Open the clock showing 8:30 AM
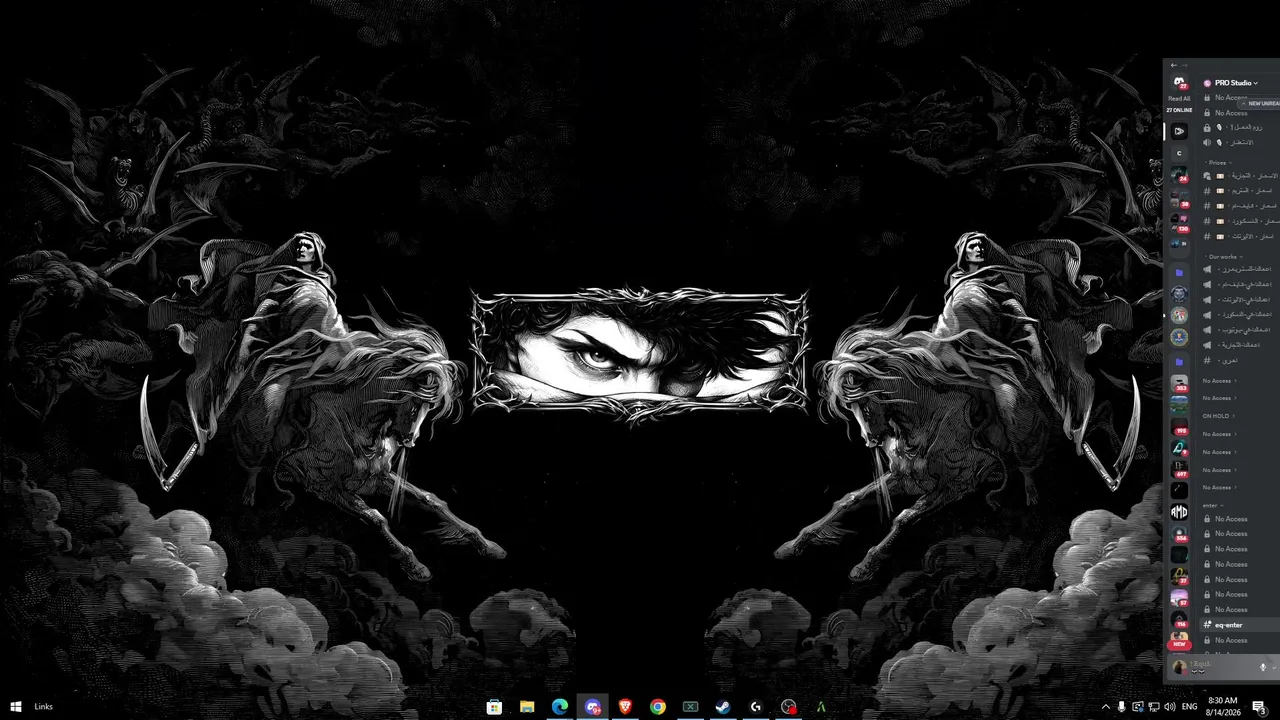This screenshot has width=1280, height=720. coord(1222,707)
